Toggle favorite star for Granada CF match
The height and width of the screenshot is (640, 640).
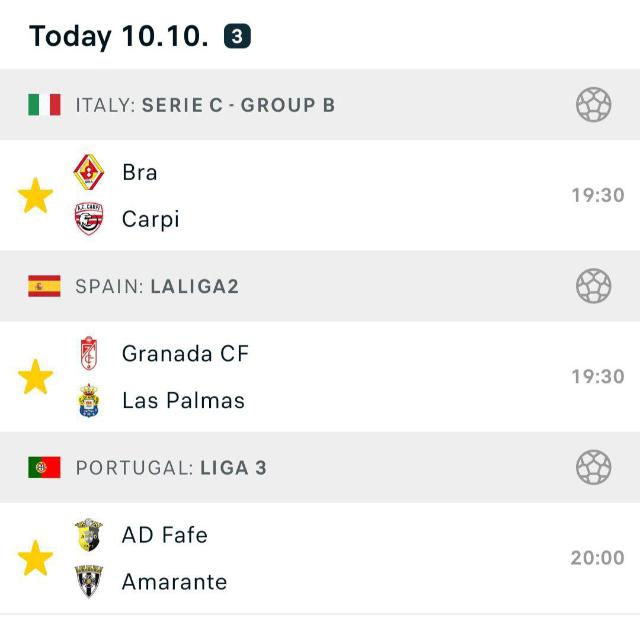pyautogui.click(x=36, y=377)
